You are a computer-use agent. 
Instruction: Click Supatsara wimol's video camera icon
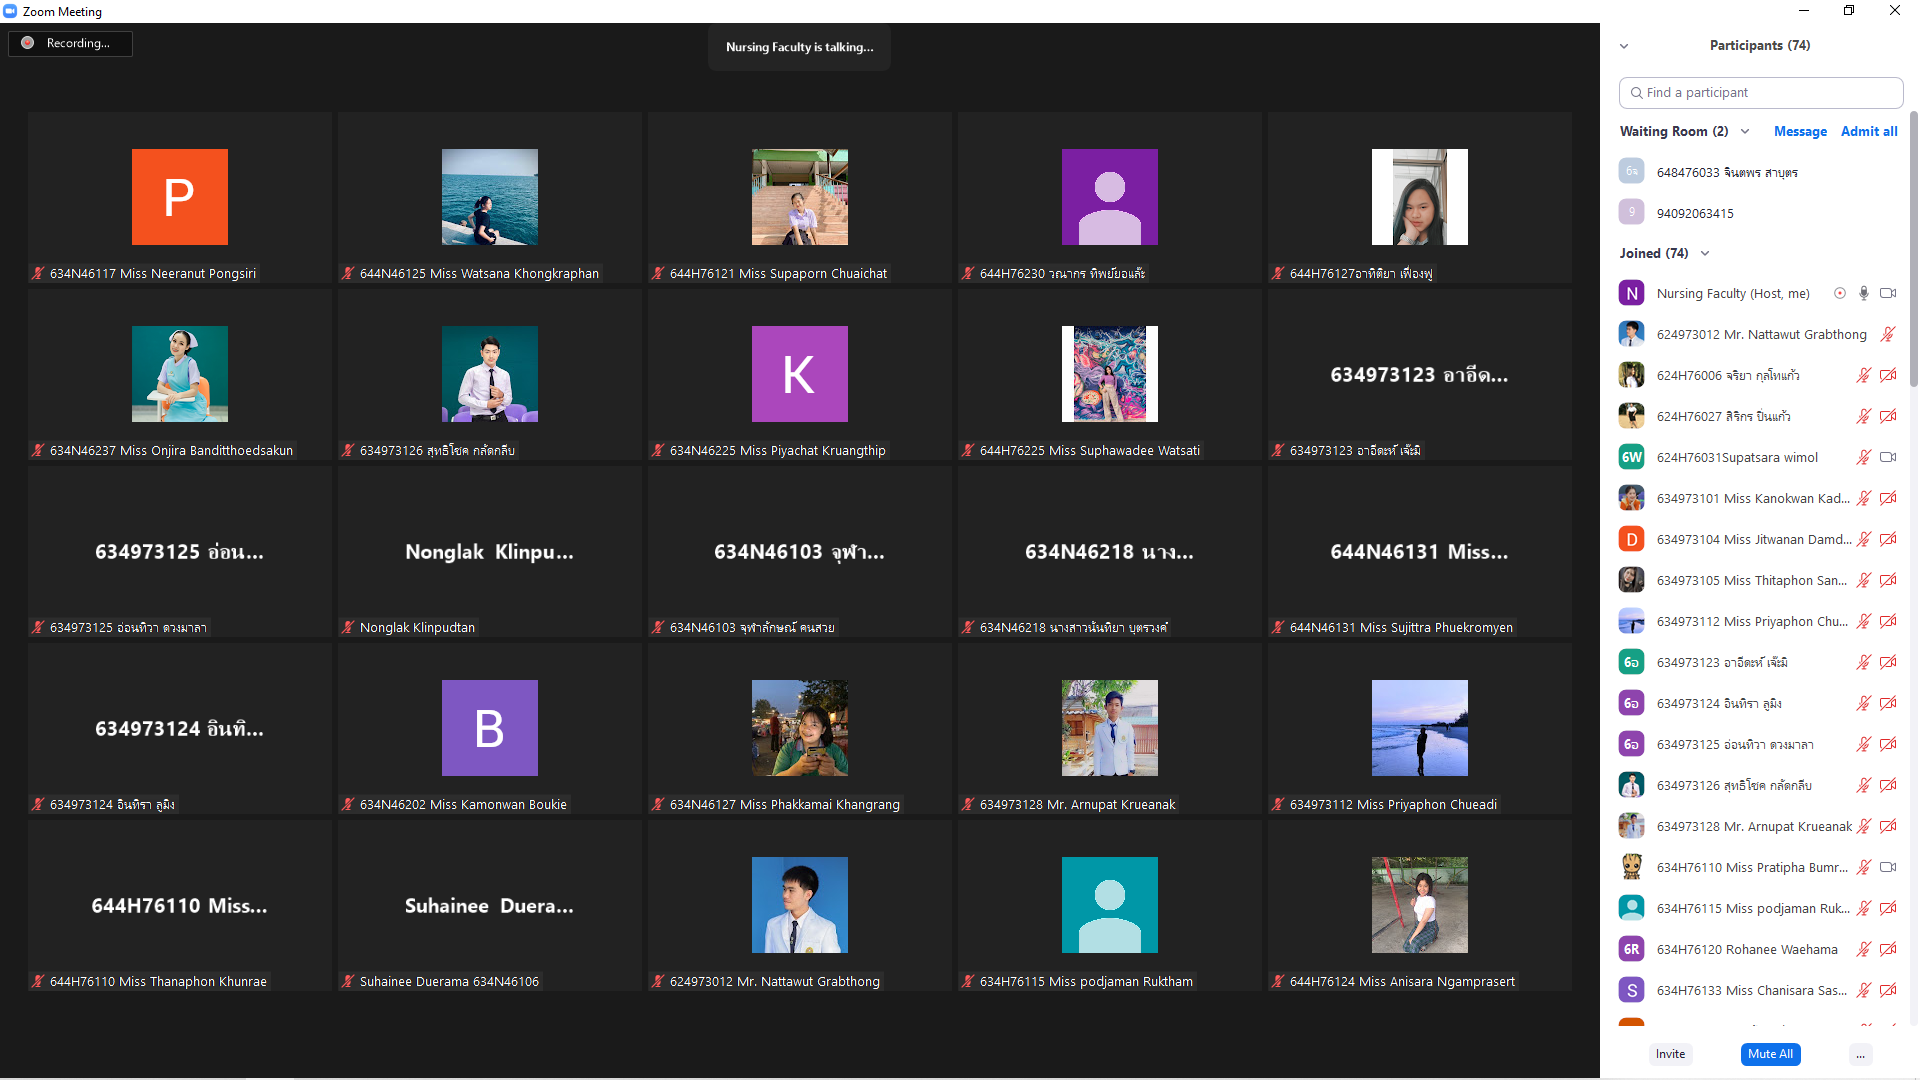1888,457
